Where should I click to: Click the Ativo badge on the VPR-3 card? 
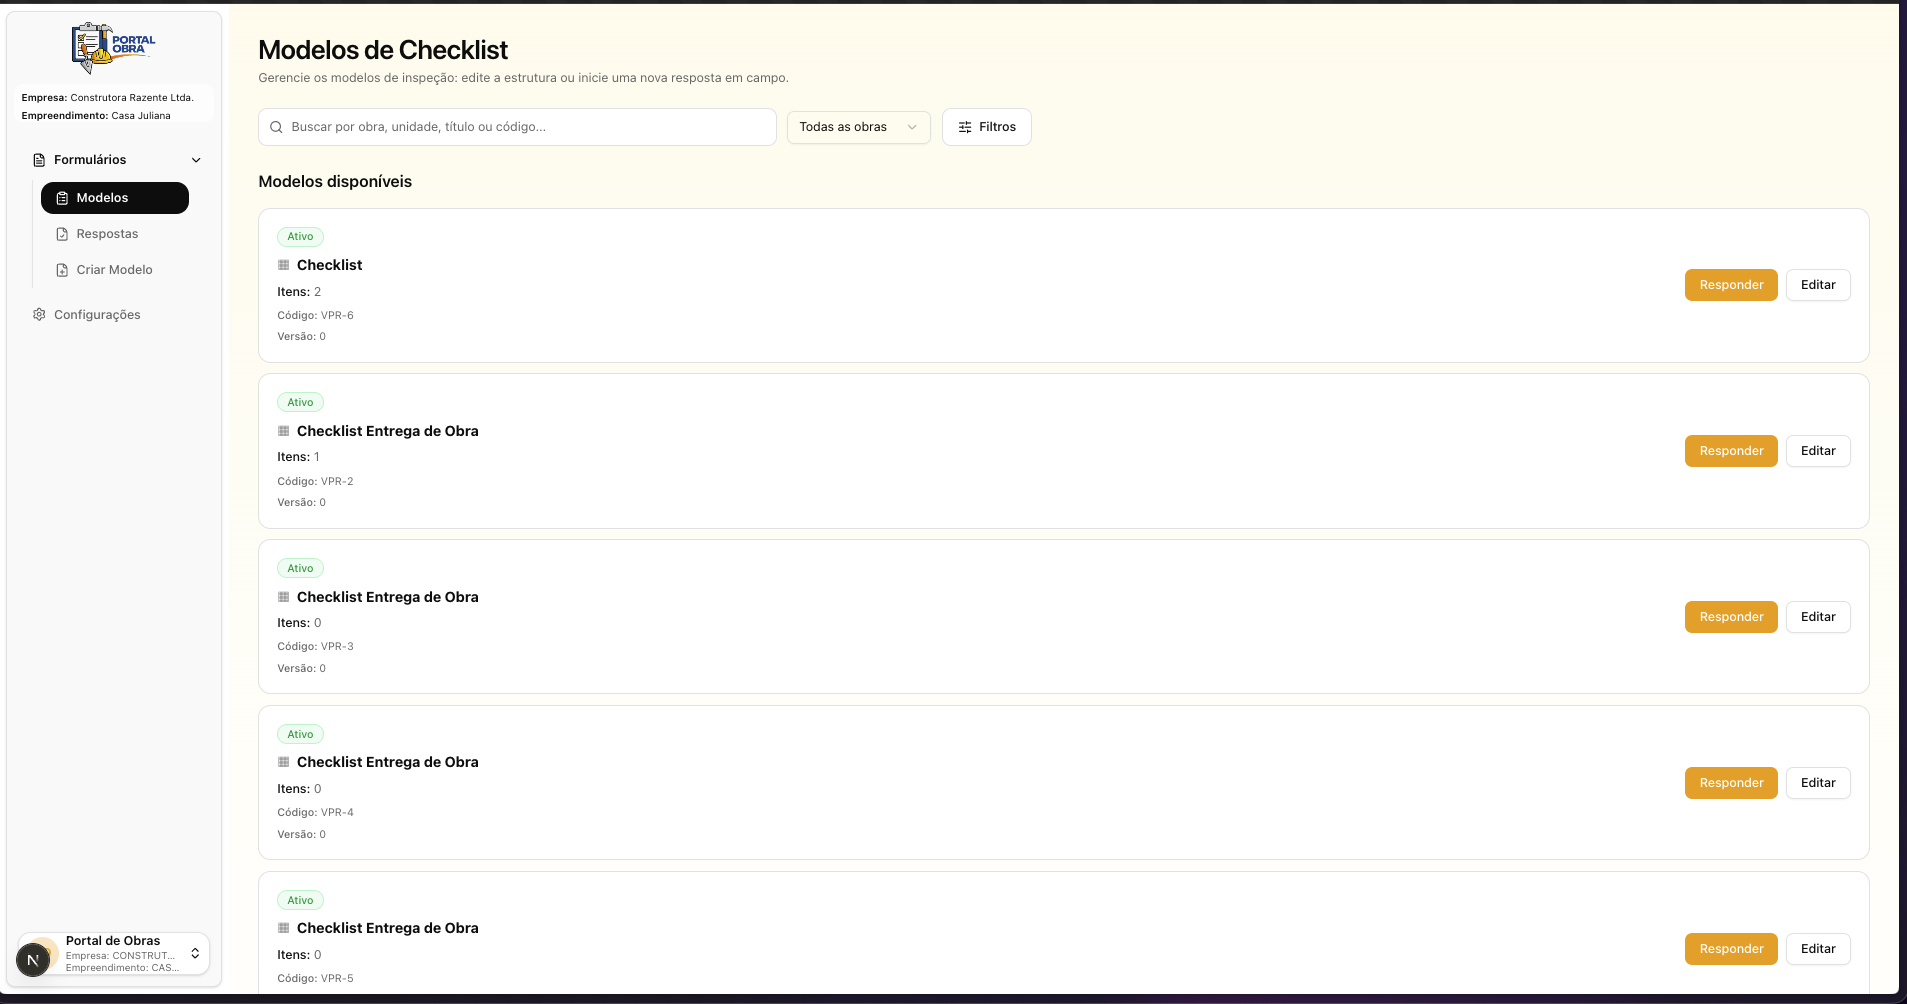pos(300,568)
